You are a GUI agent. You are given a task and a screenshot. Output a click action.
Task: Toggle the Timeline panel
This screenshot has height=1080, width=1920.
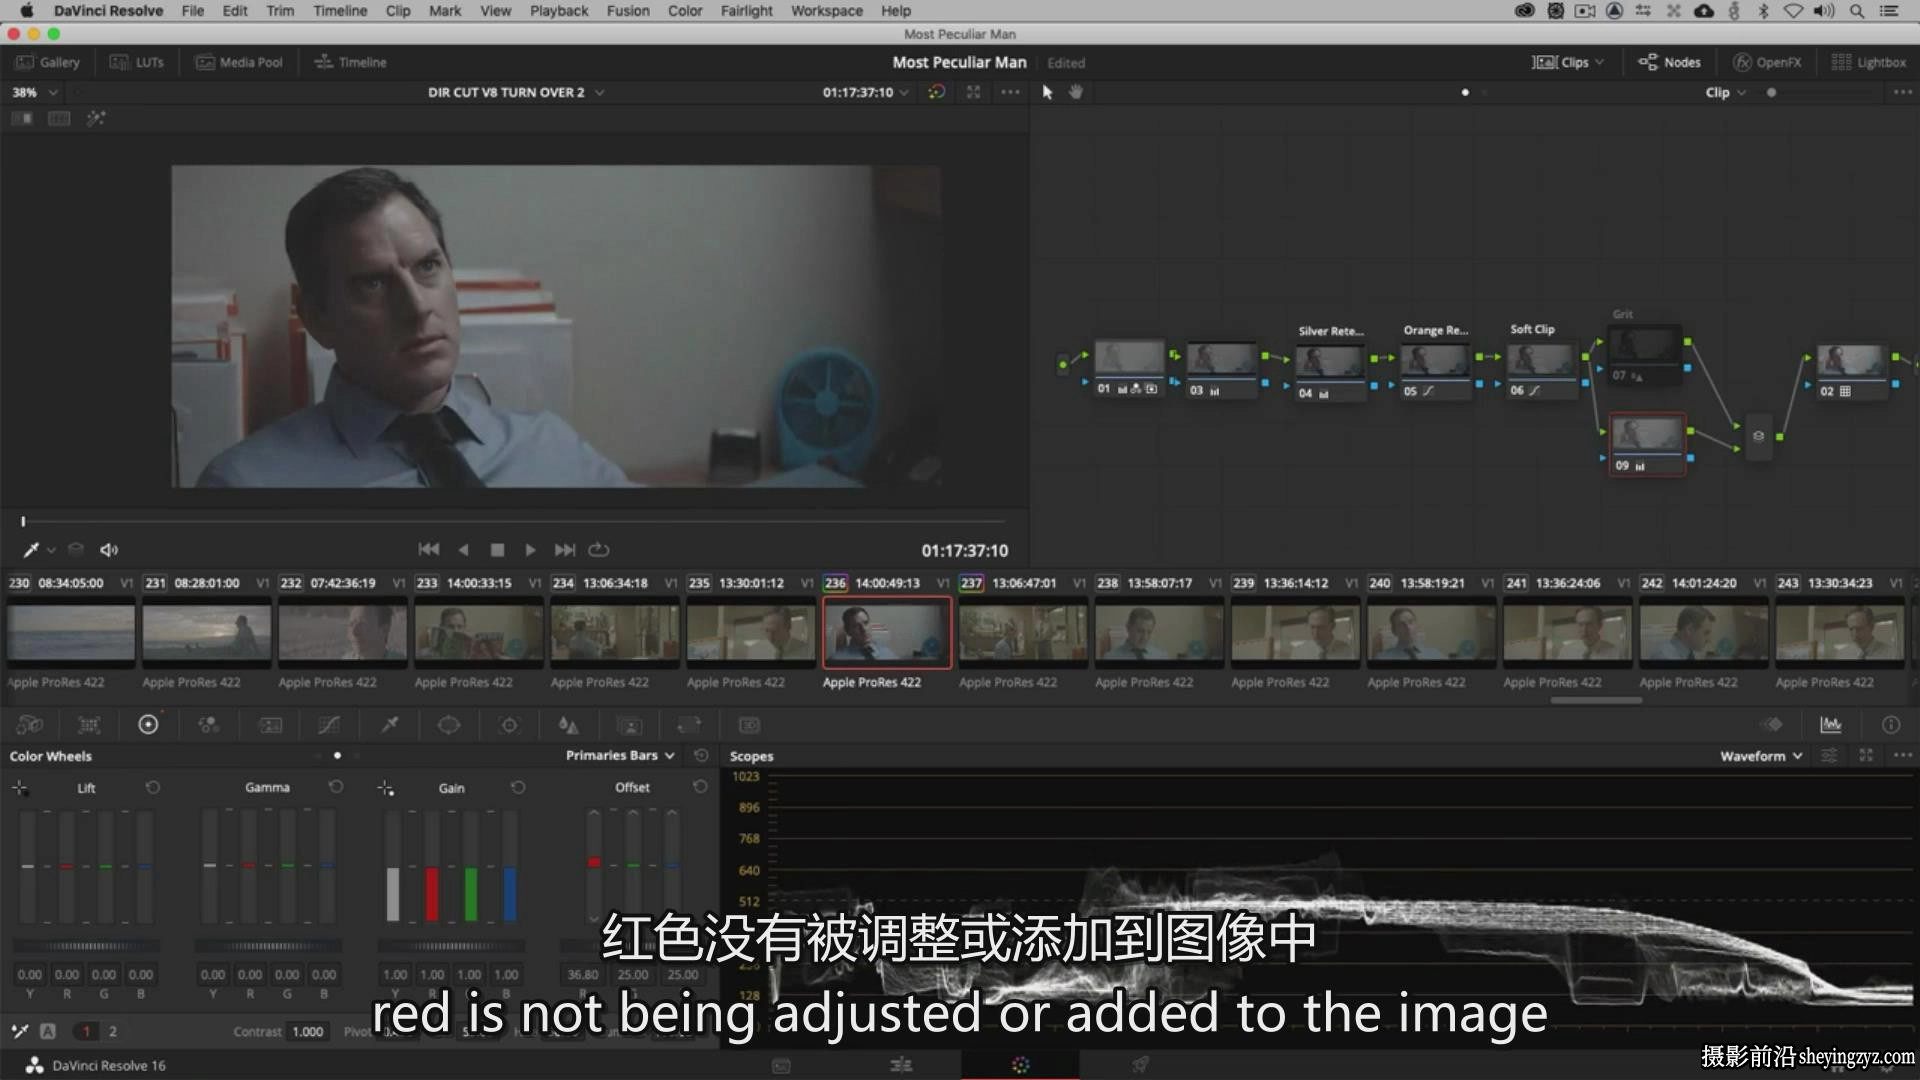[x=350, y=62]
